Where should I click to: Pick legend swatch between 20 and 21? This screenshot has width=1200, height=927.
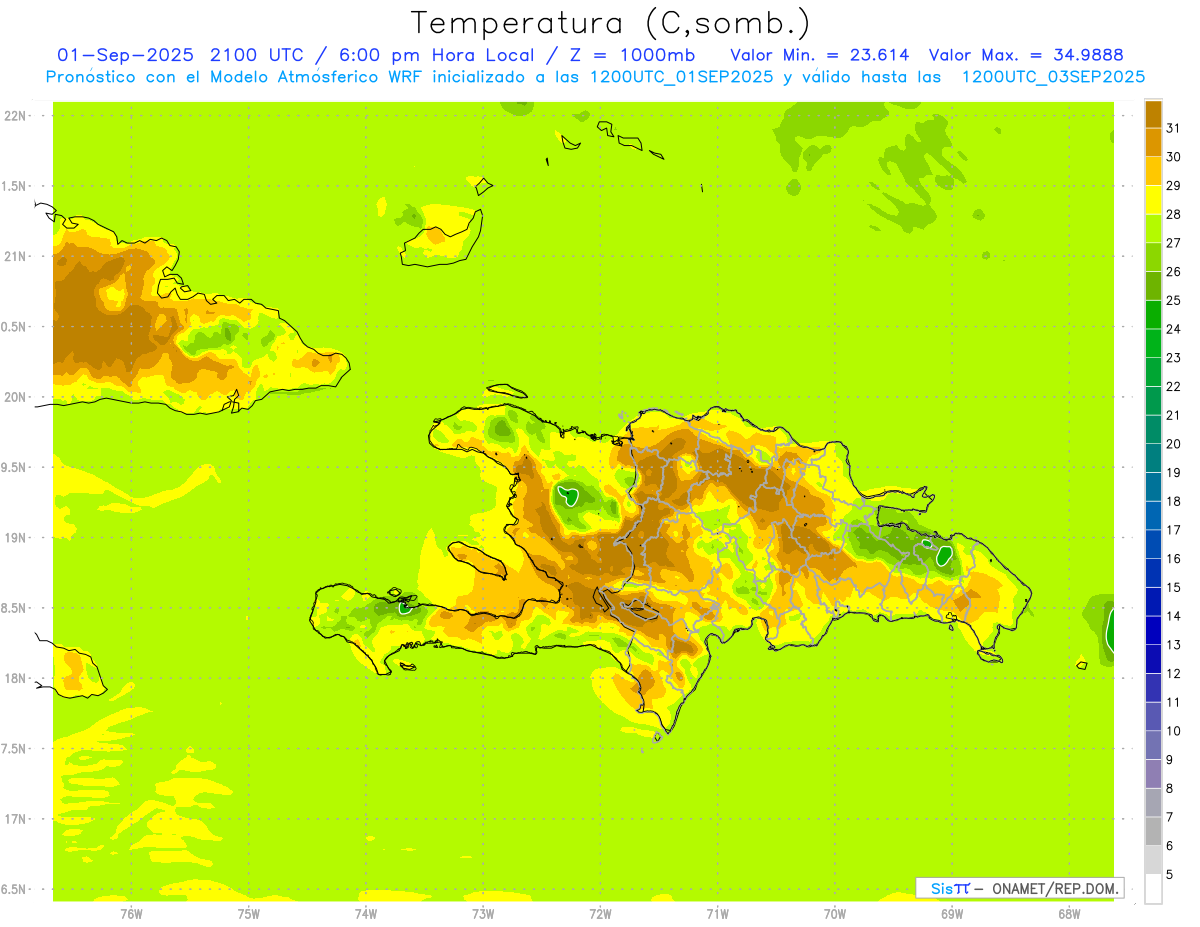(x=1153, y=429)
